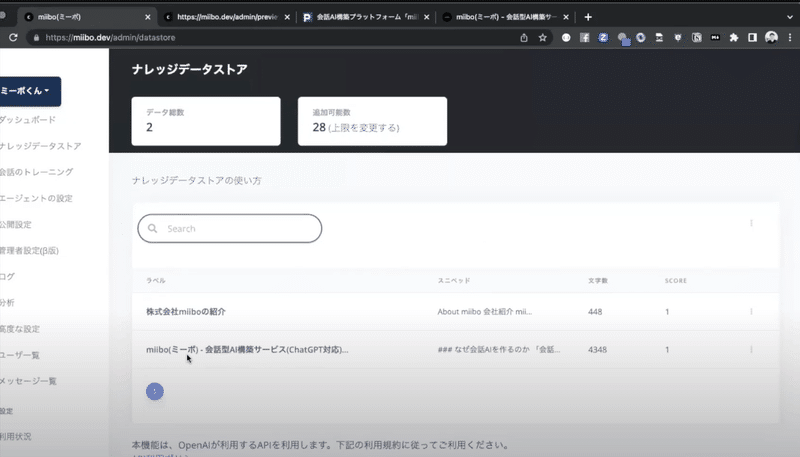The height and width of the screenshot is (457, 800).
Task: Click the address bar URL
Action: pos(110,38)
